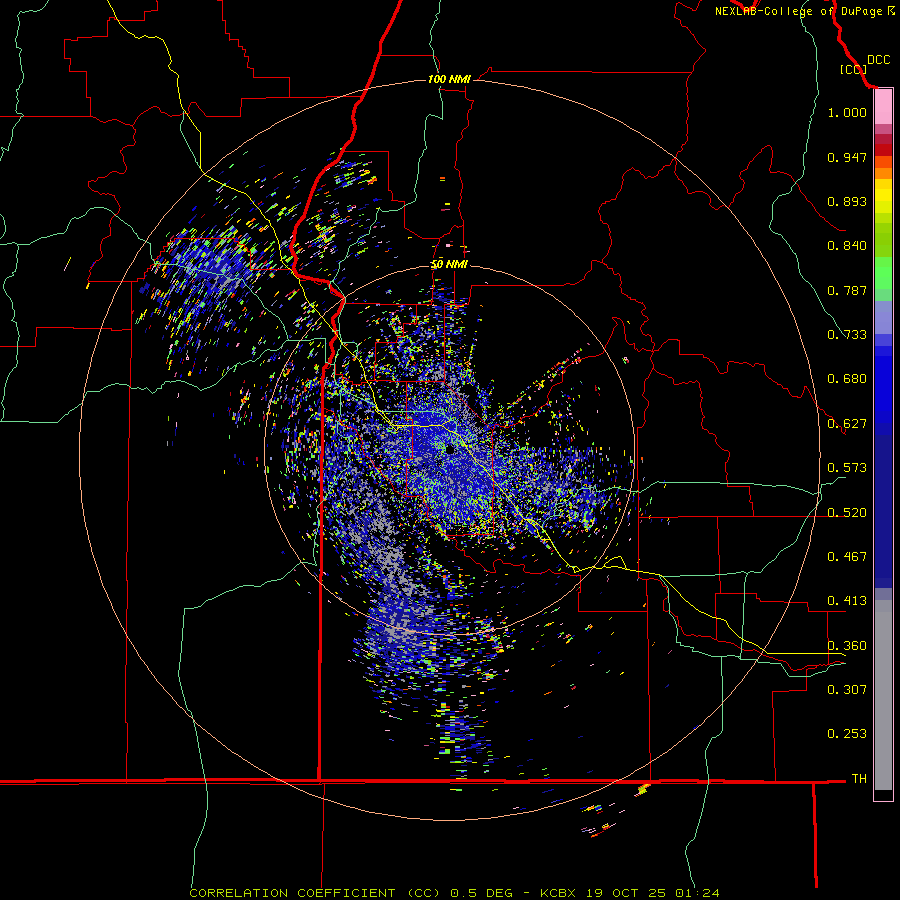This screenshot has width=900, height=900.
Task: Select the 19 OCT 25 date text
Action: coord(626,893)
